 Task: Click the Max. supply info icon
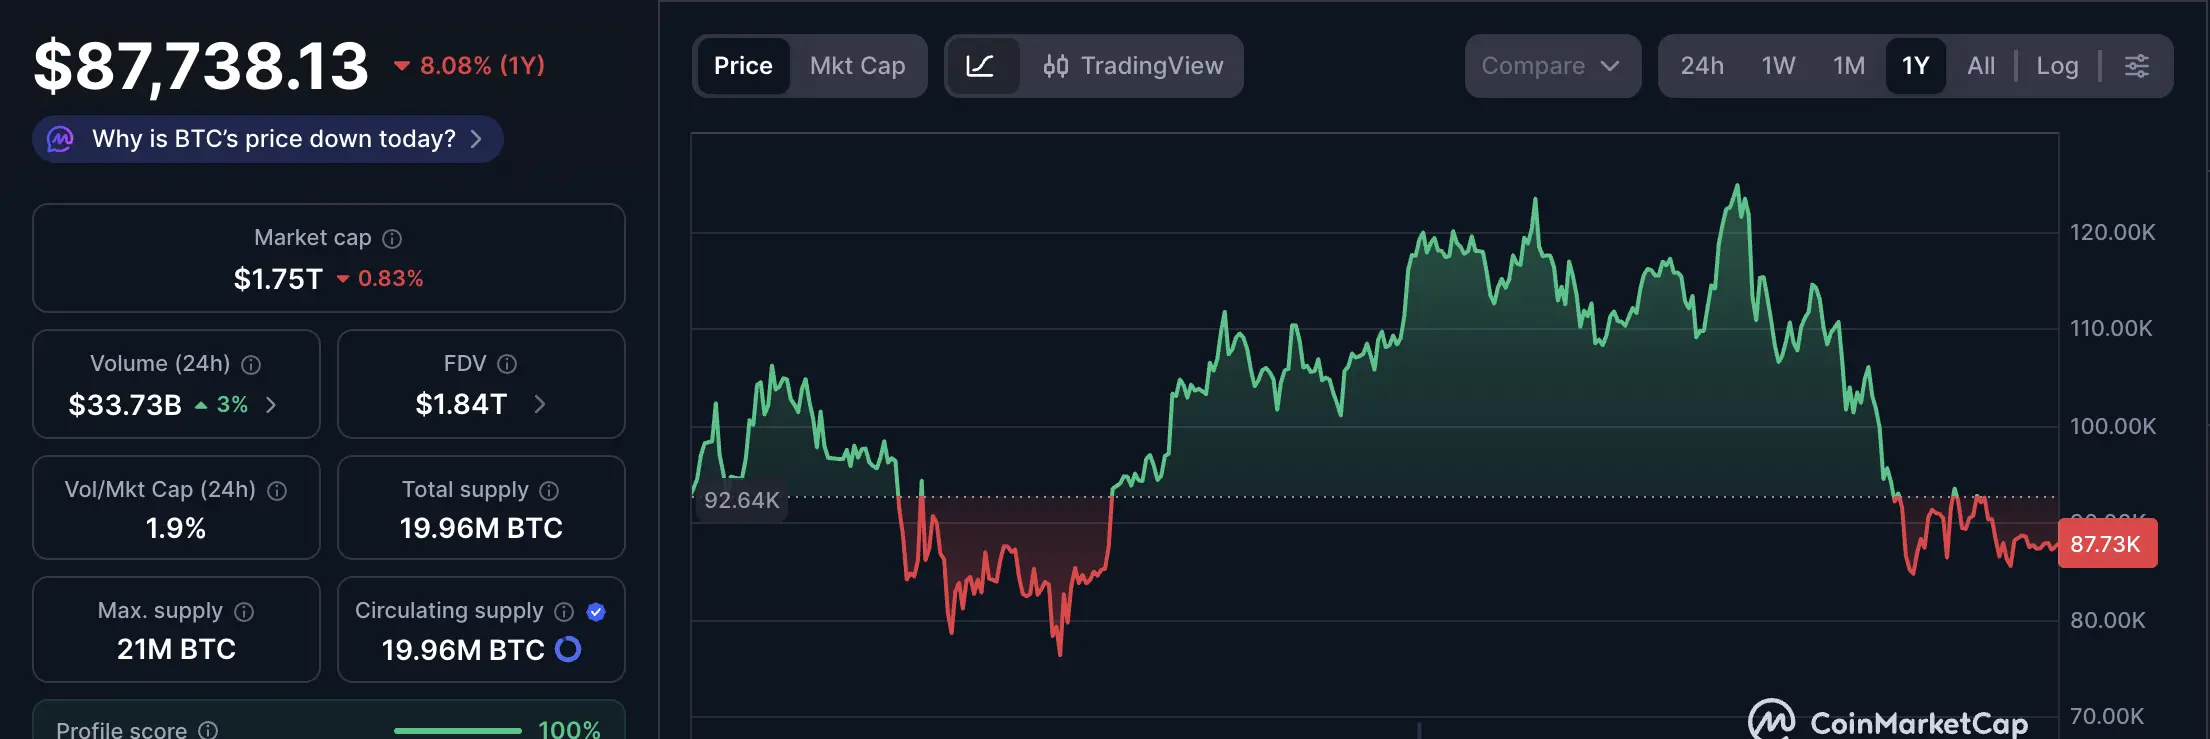(245, 611)
